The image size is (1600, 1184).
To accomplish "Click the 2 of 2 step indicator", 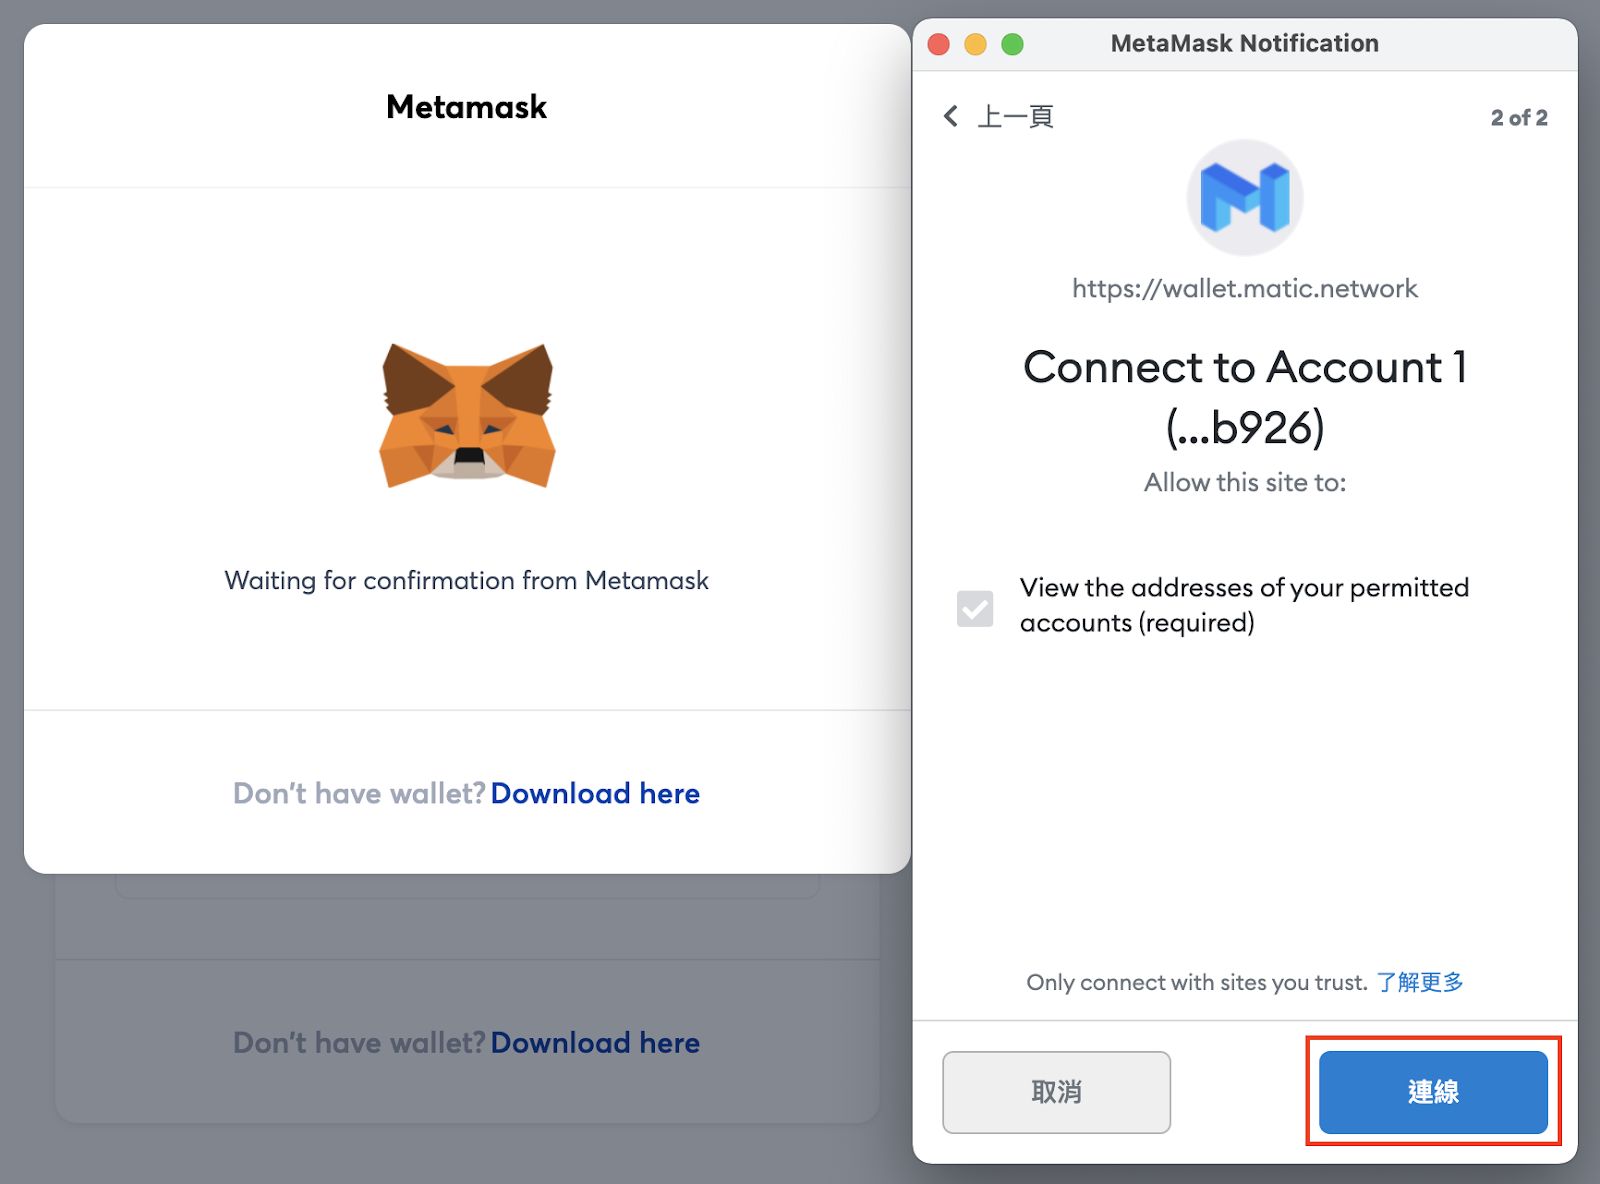I will pyautogui.click(x=1519, y=118).
